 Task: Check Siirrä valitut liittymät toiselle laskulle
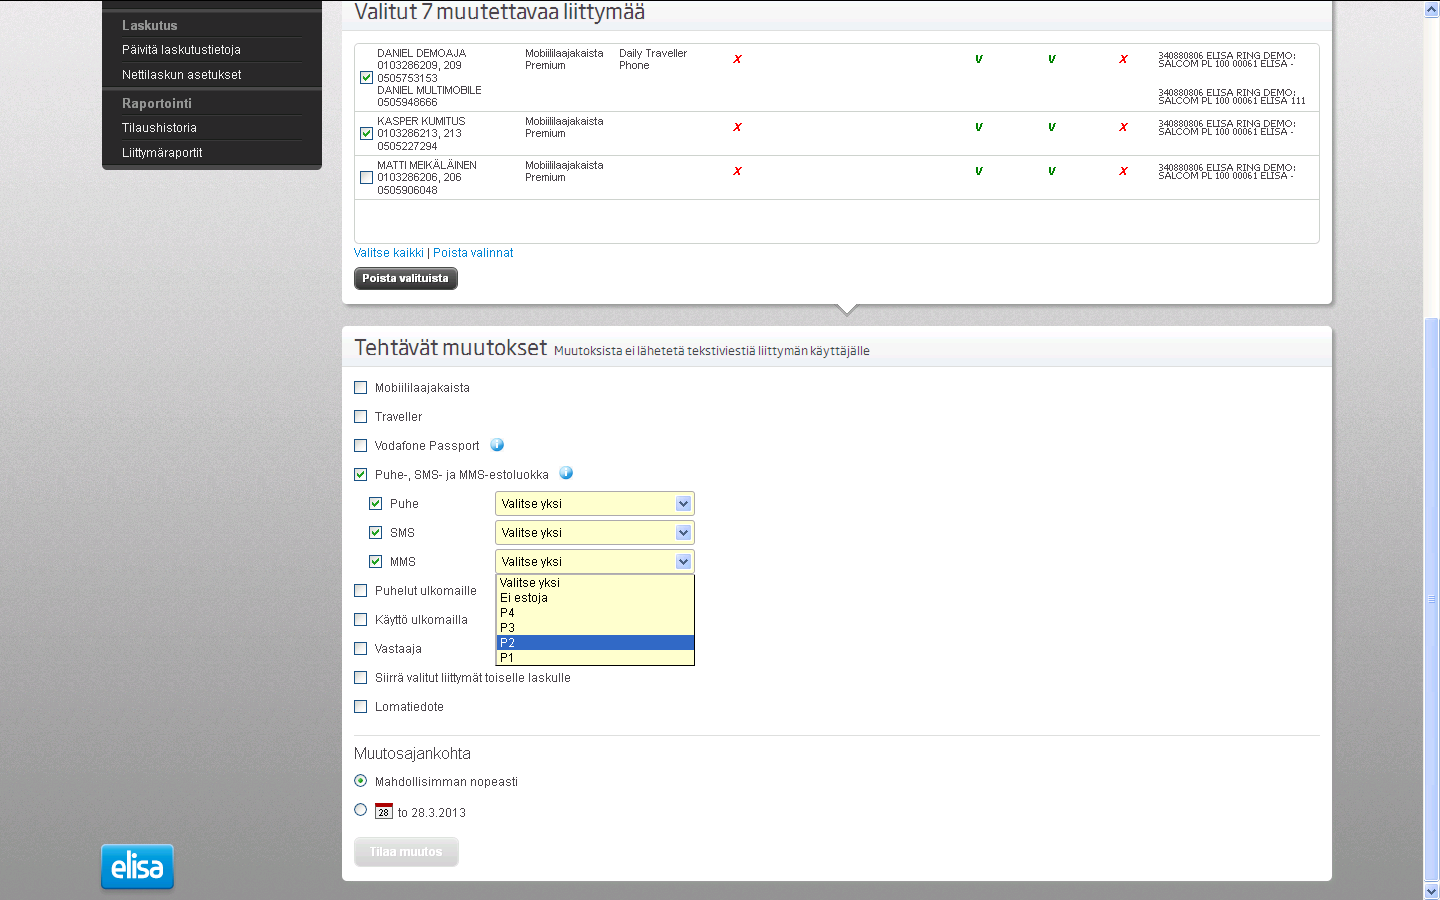tap(361, 677)
